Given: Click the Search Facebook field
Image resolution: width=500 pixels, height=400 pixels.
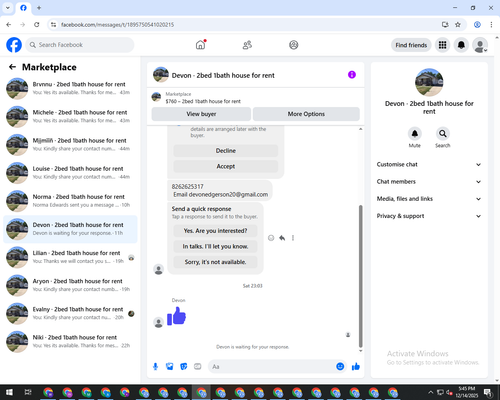Looking at the screenshot, I should [80, 45].
